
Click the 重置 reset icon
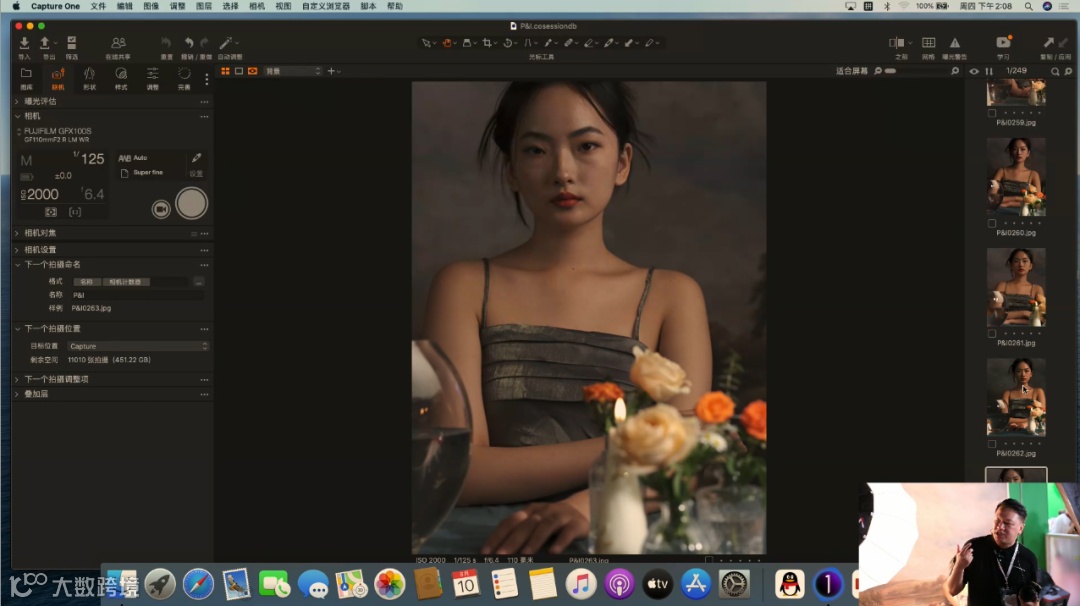tap(166, 43)
